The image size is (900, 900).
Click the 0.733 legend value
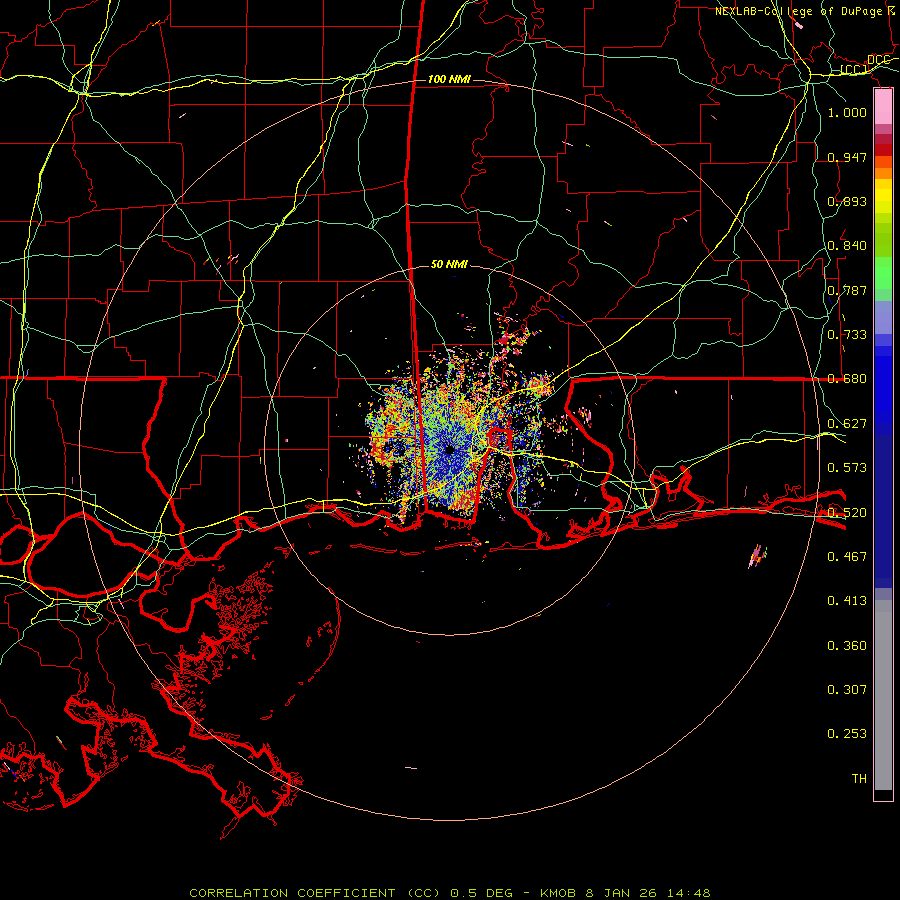(847, 334)
